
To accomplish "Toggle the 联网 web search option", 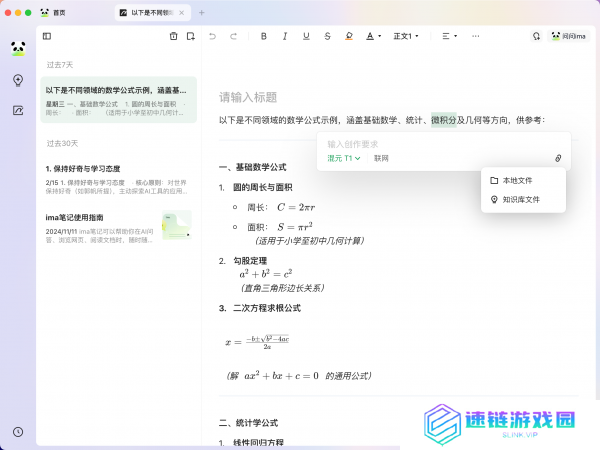I will 381,158.
